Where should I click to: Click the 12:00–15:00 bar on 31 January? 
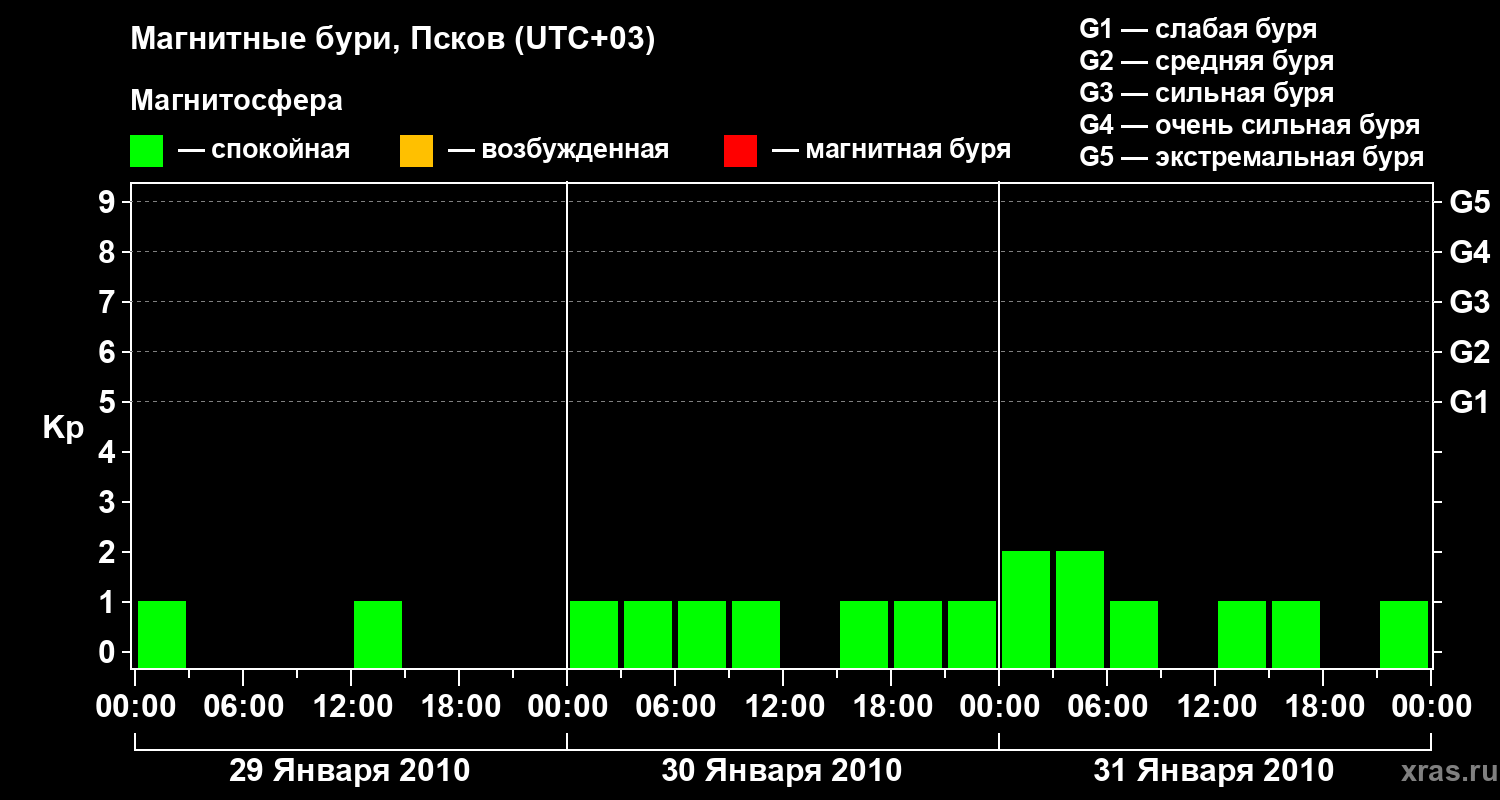pyautogui.click(x=1242, y=634)
